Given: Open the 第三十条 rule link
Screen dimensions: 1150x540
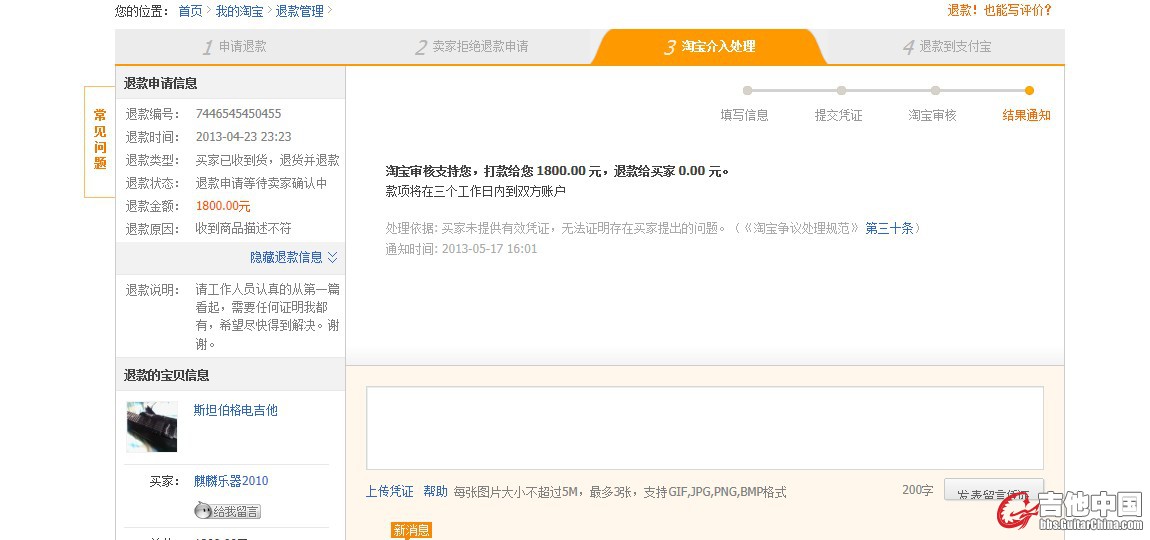Looking at the screenshot, I should [x=889, y=228].
